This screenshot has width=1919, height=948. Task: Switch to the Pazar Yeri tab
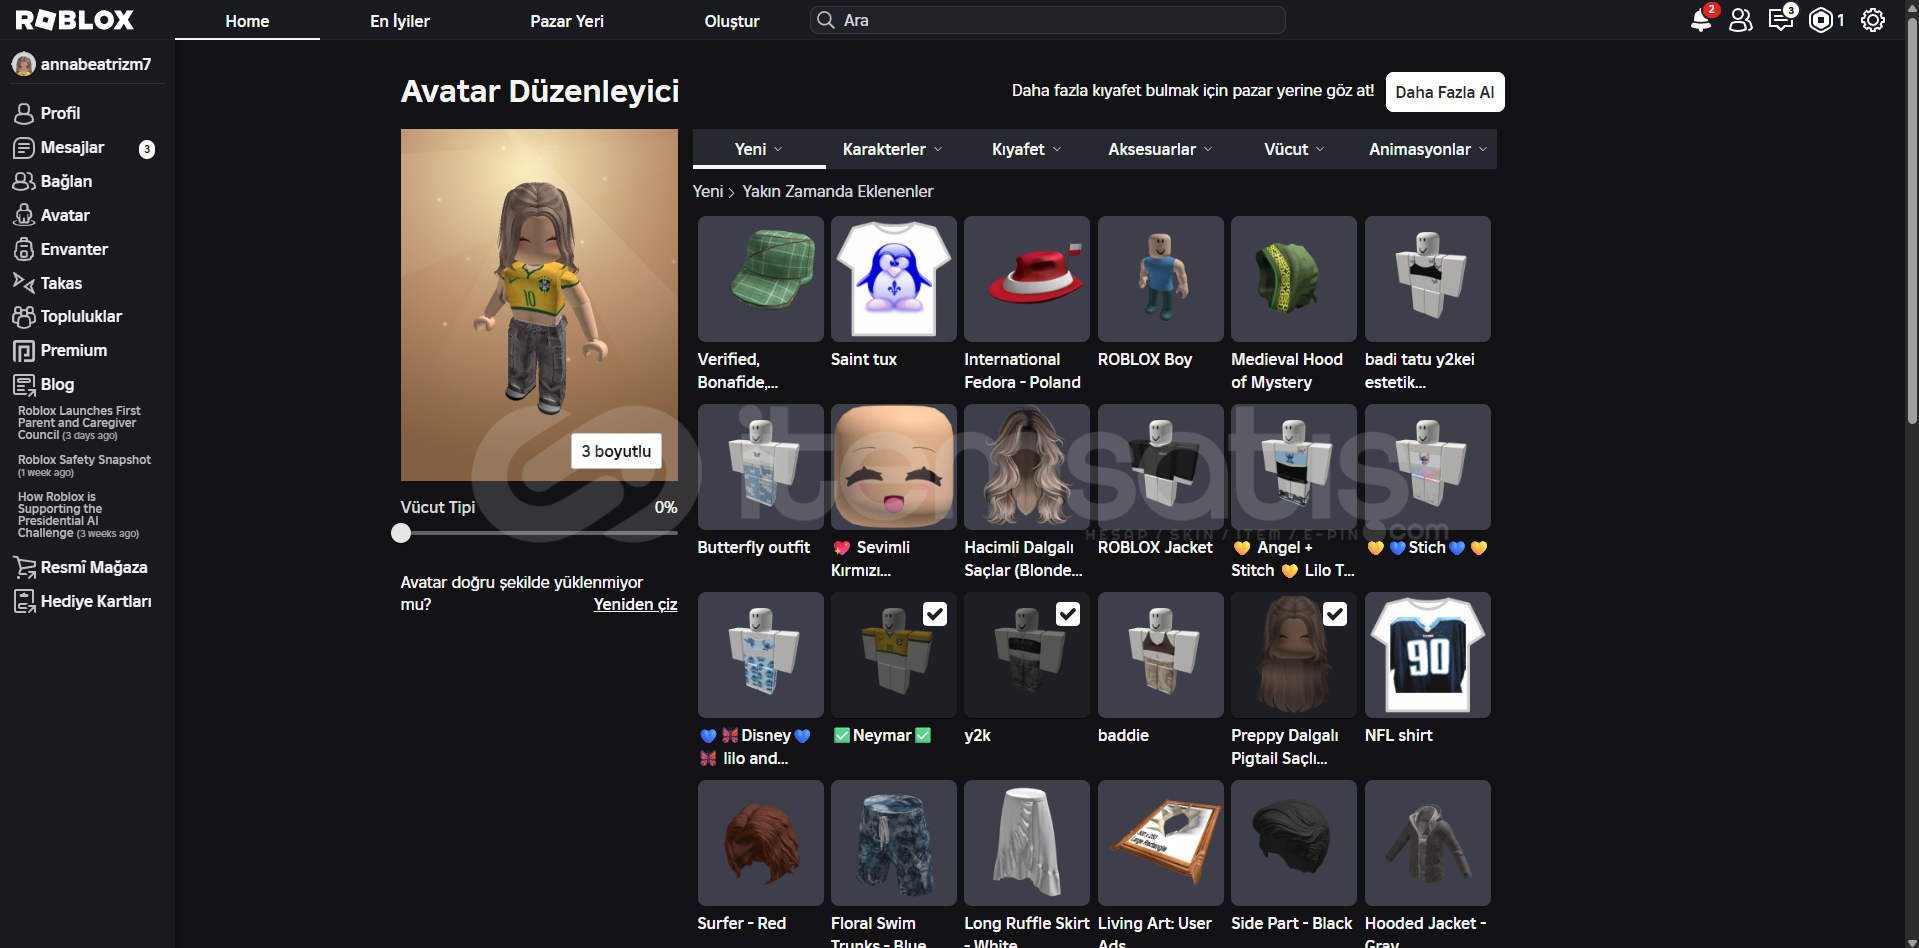click(566, 21)
